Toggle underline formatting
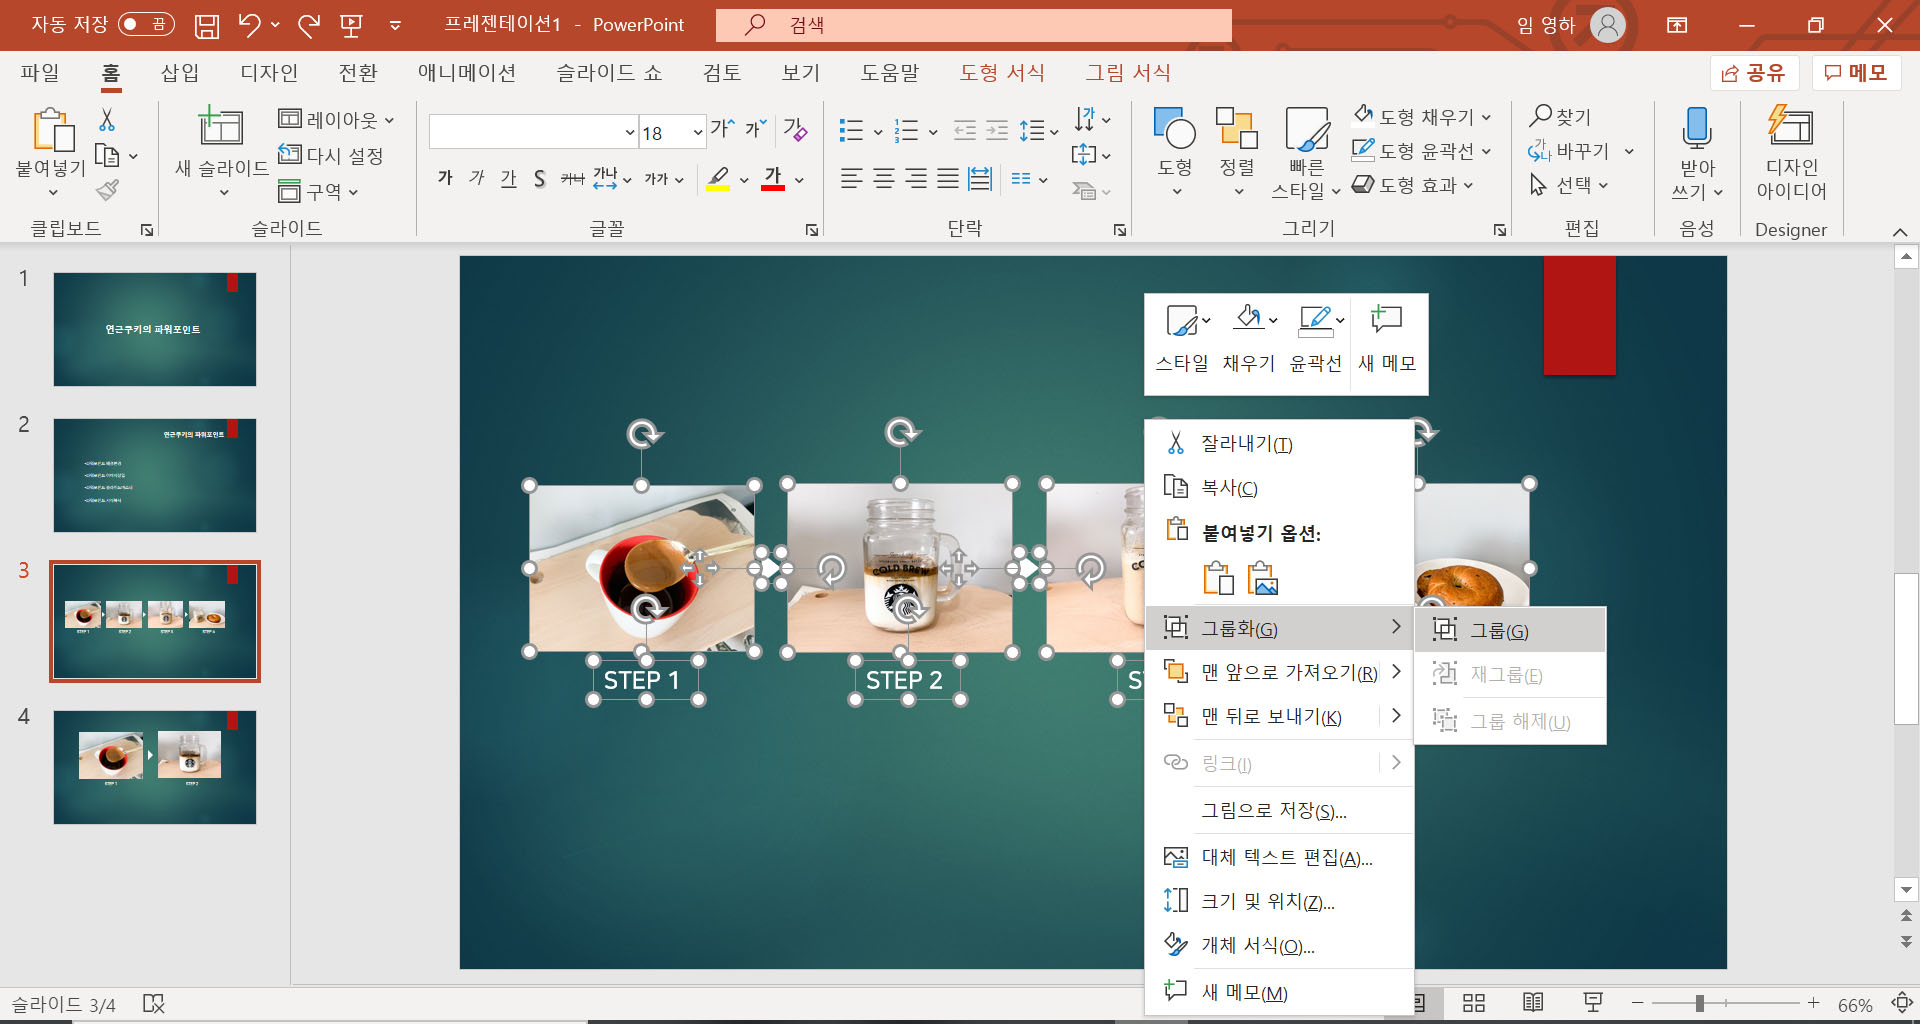The height and width of the screenshot is (1024, 1920). pyautogui.click(x=508, y=178)
